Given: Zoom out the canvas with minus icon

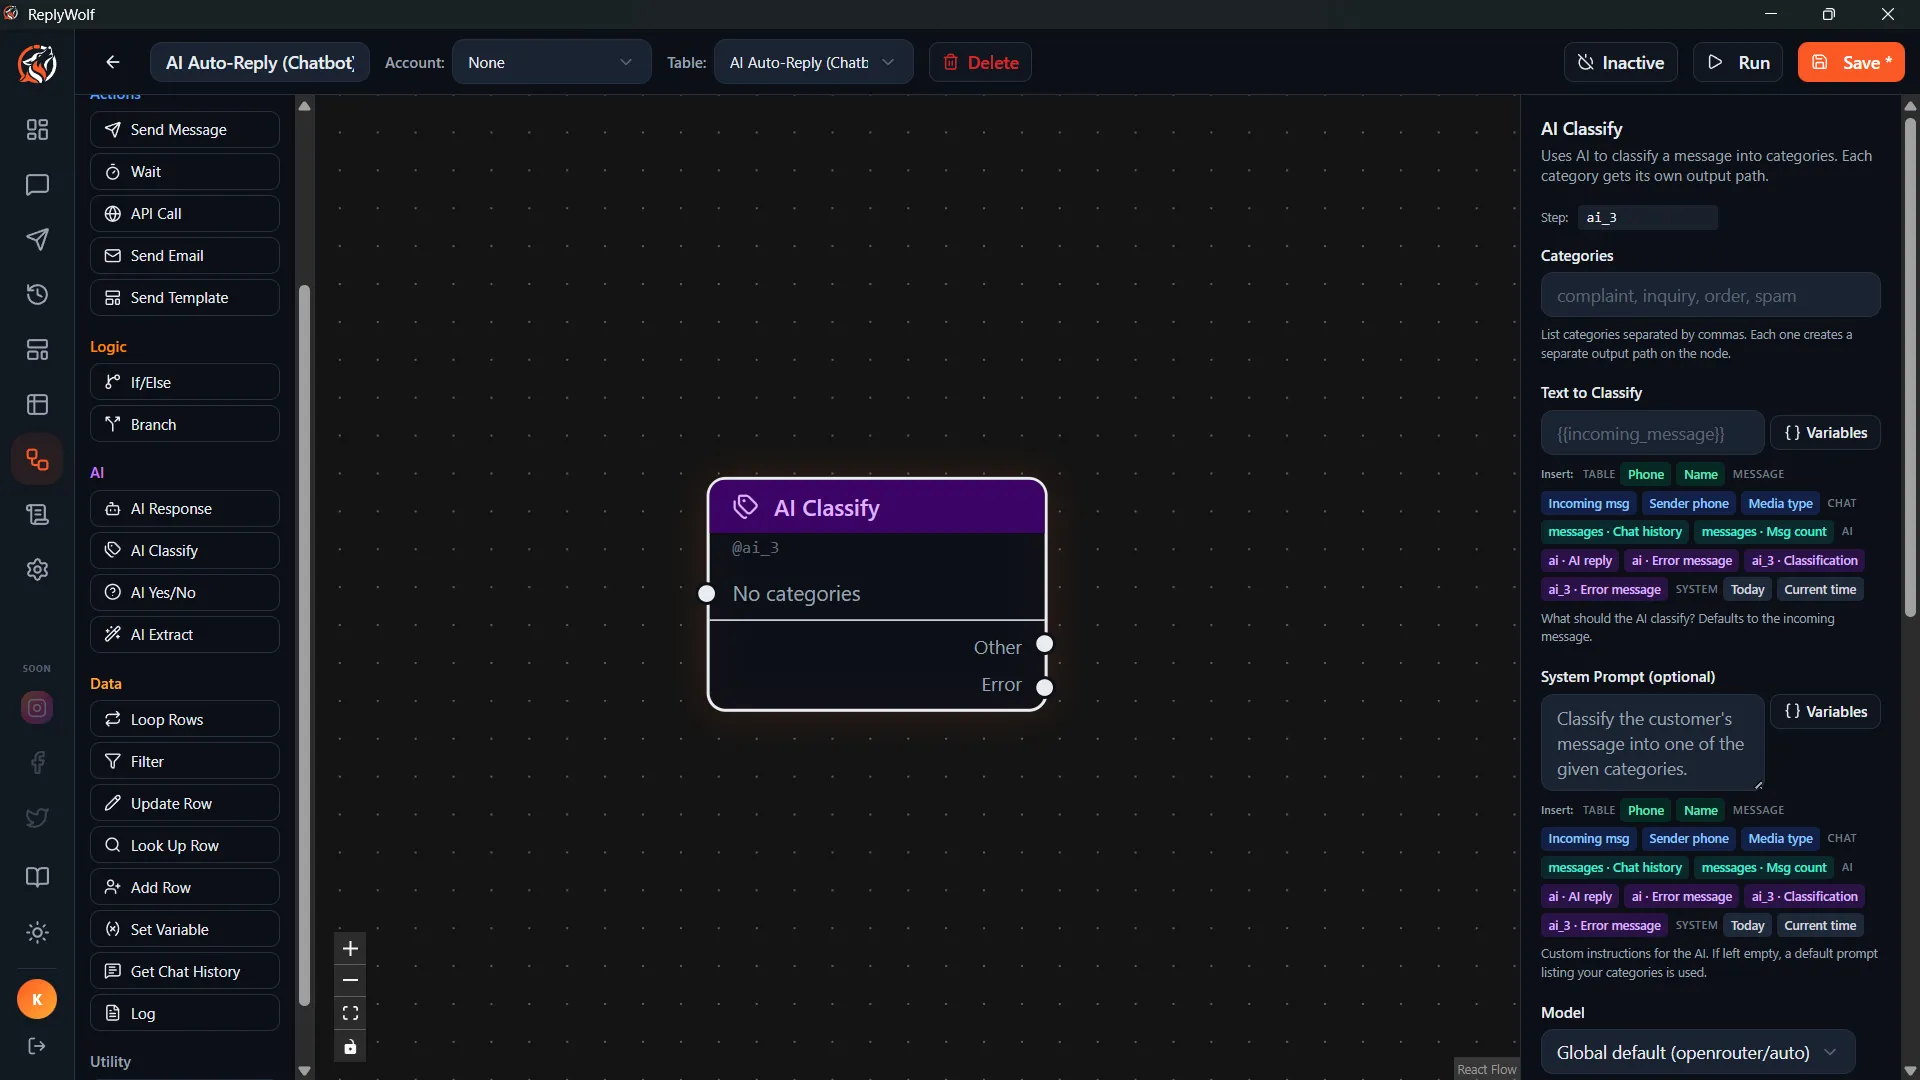Looking at the screenshot, I should click(x=350, y=980).
